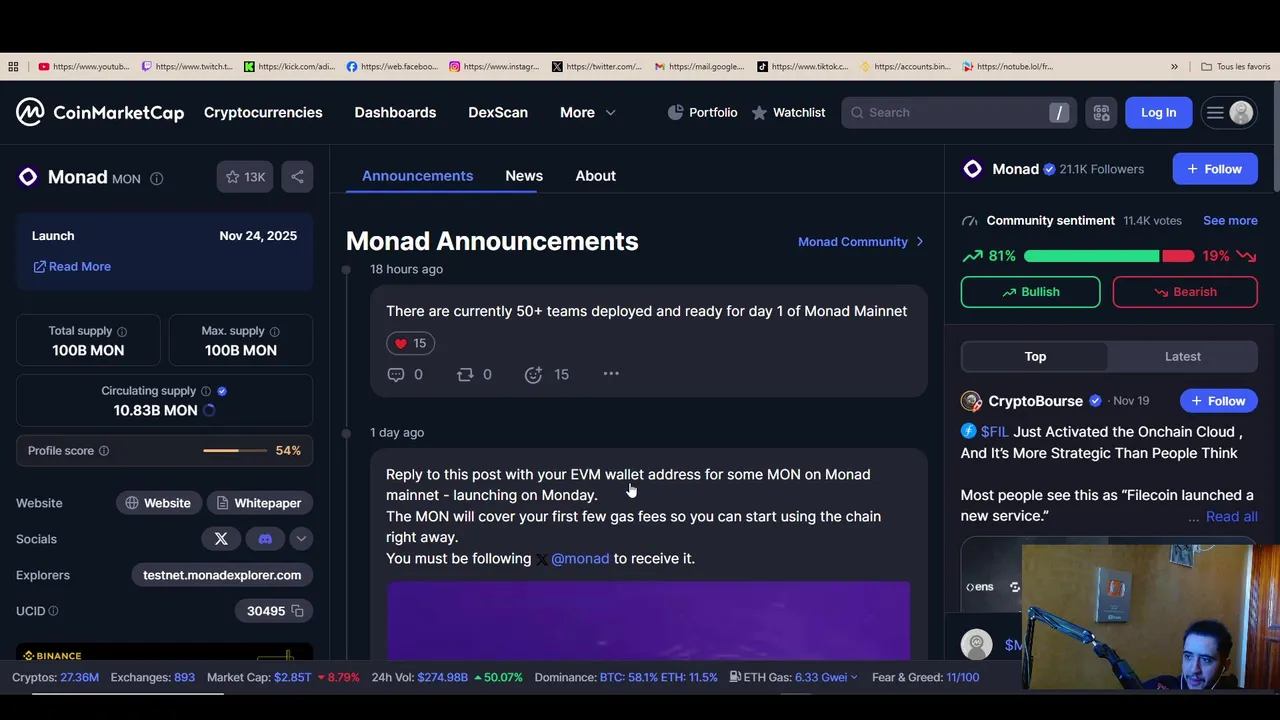
Task: Open Monad's X social link
Action: tap(221, 539)
